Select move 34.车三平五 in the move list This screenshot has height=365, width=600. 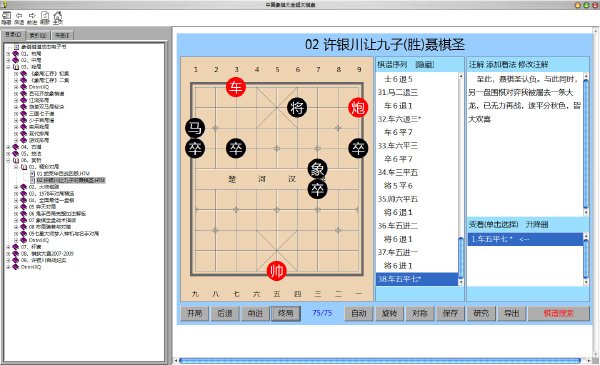(398, 173)
